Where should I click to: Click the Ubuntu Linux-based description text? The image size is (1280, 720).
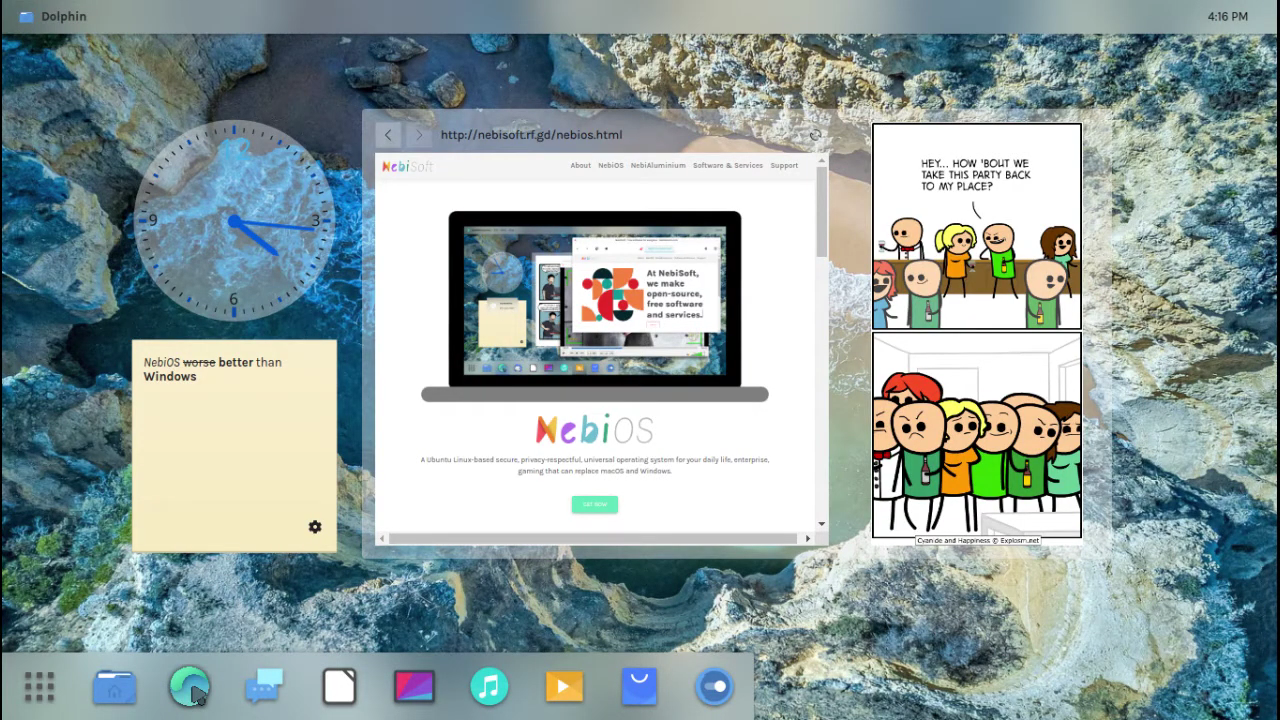coord(595,465)
